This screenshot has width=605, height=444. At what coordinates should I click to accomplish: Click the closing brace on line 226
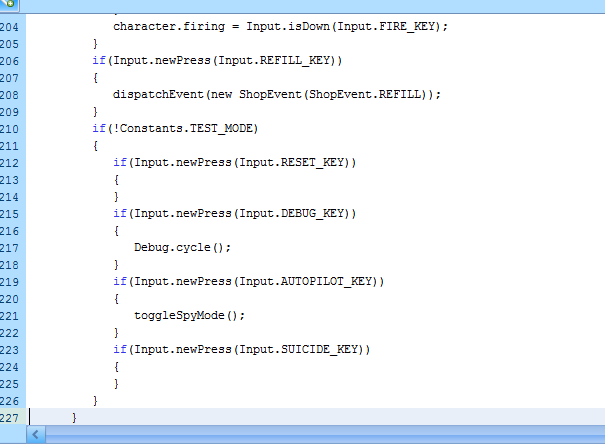pos(95,401)
